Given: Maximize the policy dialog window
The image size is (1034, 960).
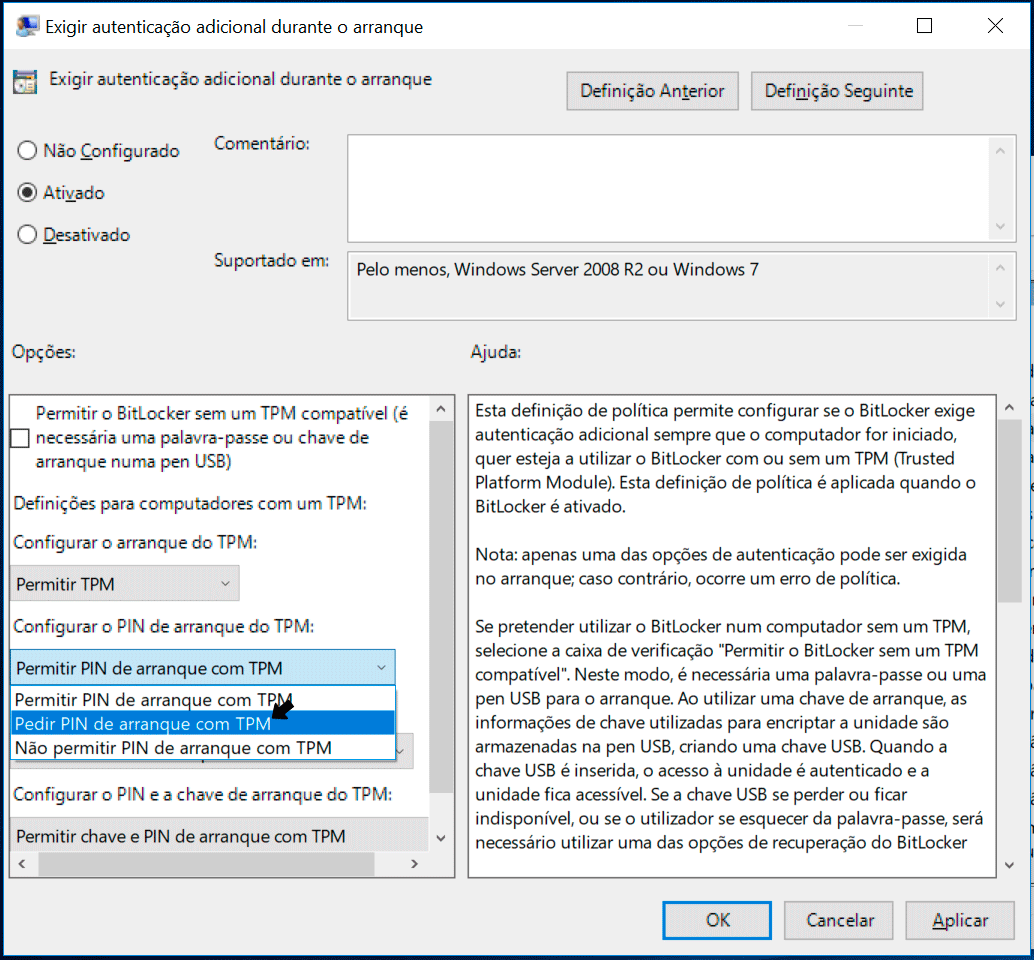Looking at the screenshot, I should pos(925,26).
